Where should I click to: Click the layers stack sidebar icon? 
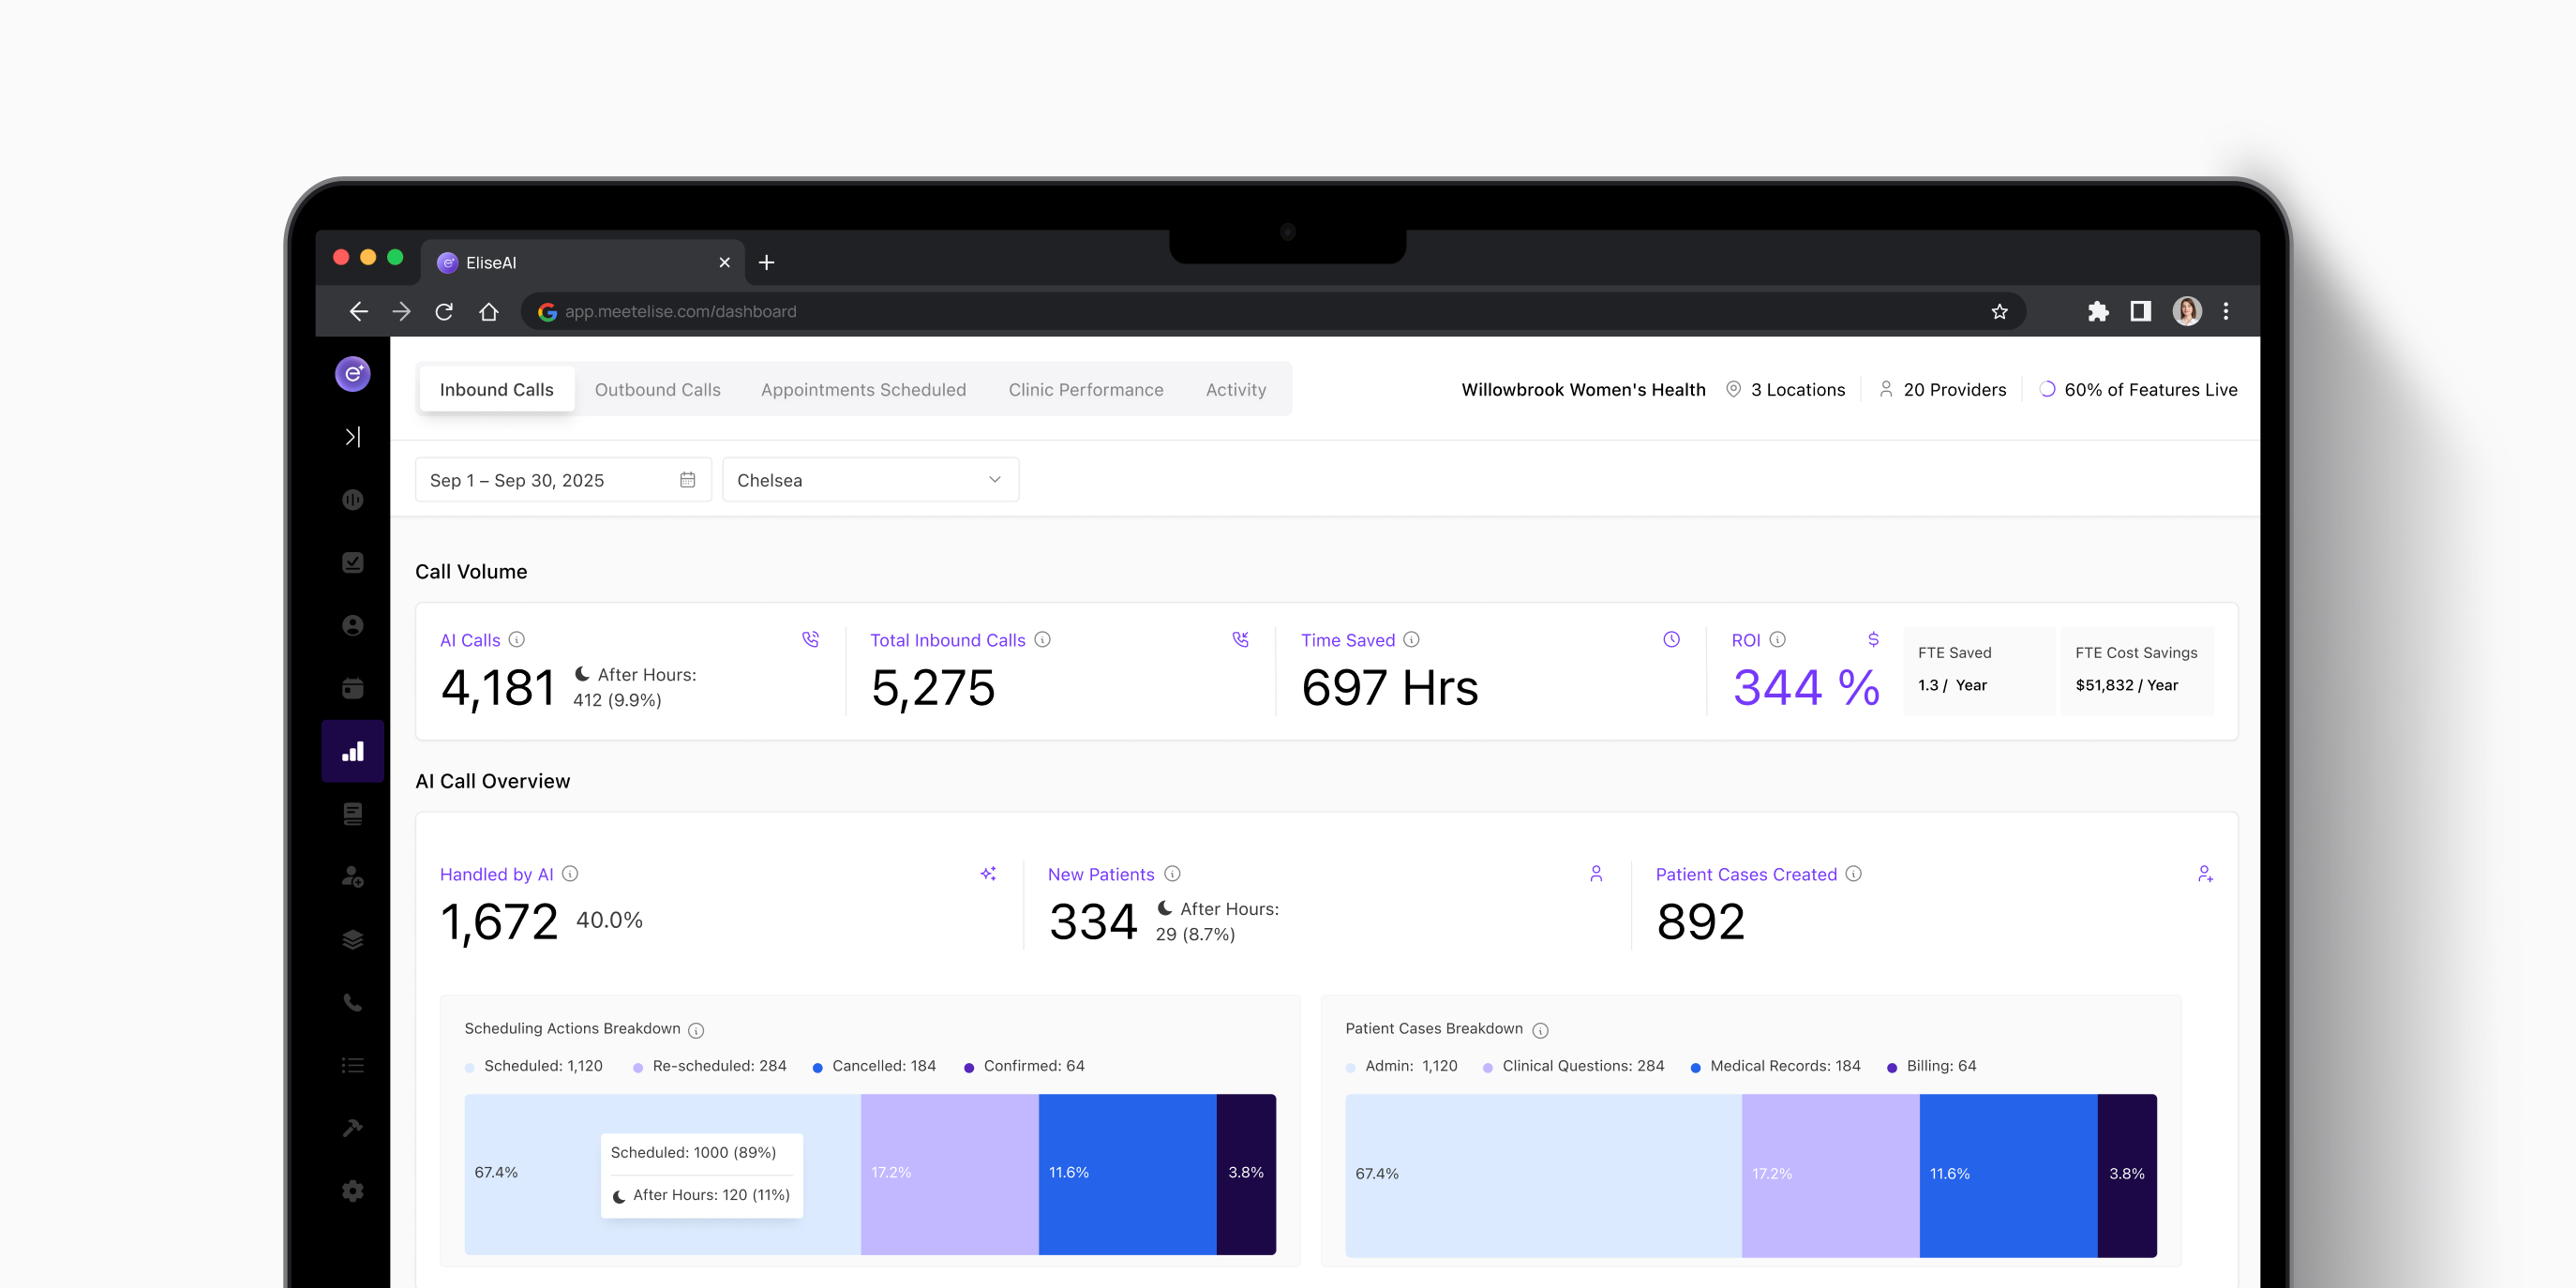click(352, 939)
